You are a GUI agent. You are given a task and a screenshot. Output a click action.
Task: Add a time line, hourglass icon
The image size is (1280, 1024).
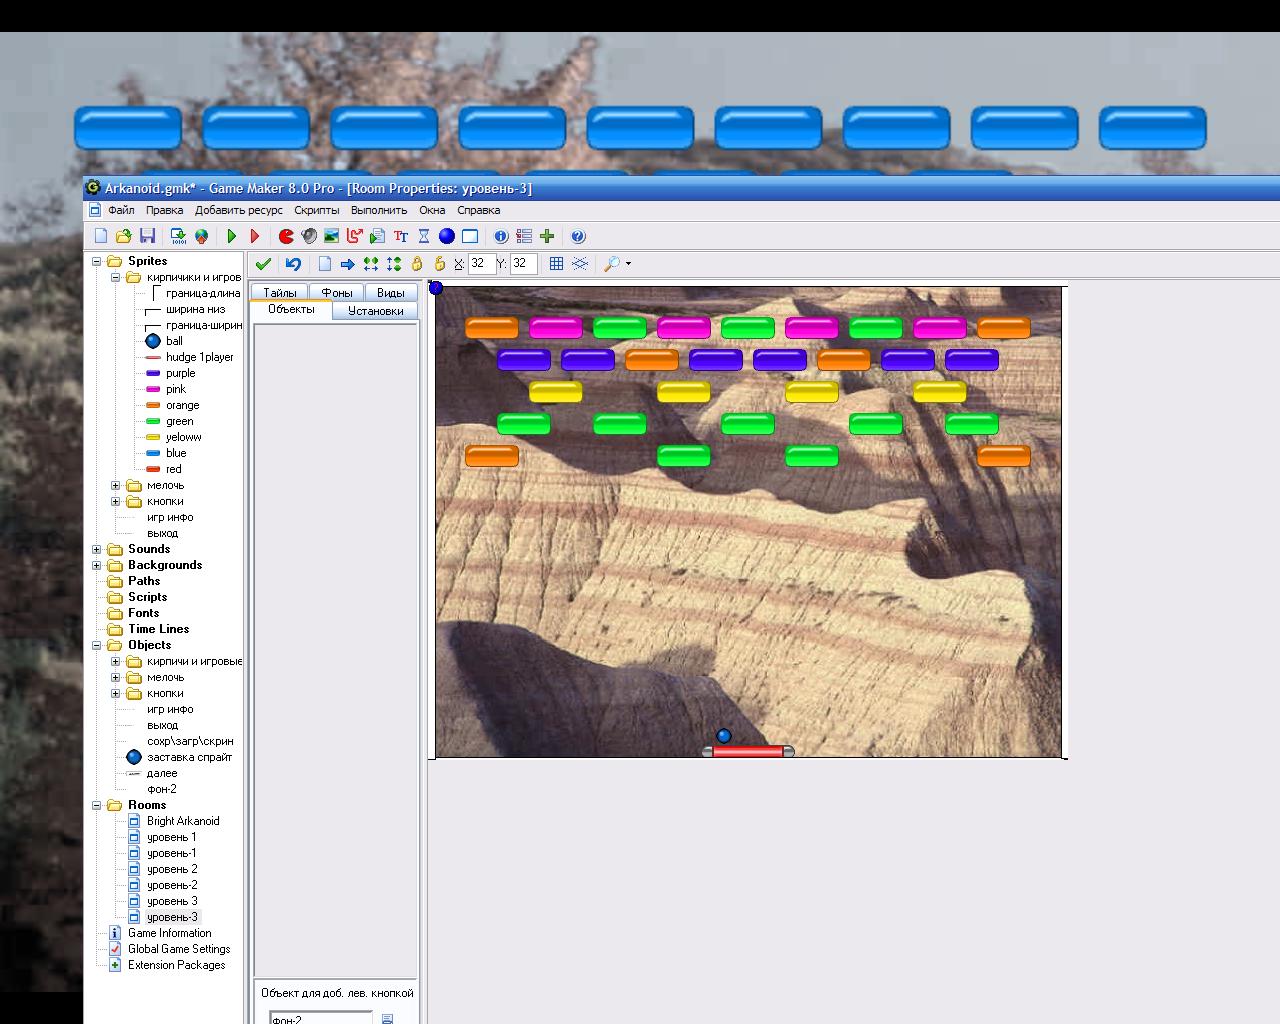click(424, 236)
